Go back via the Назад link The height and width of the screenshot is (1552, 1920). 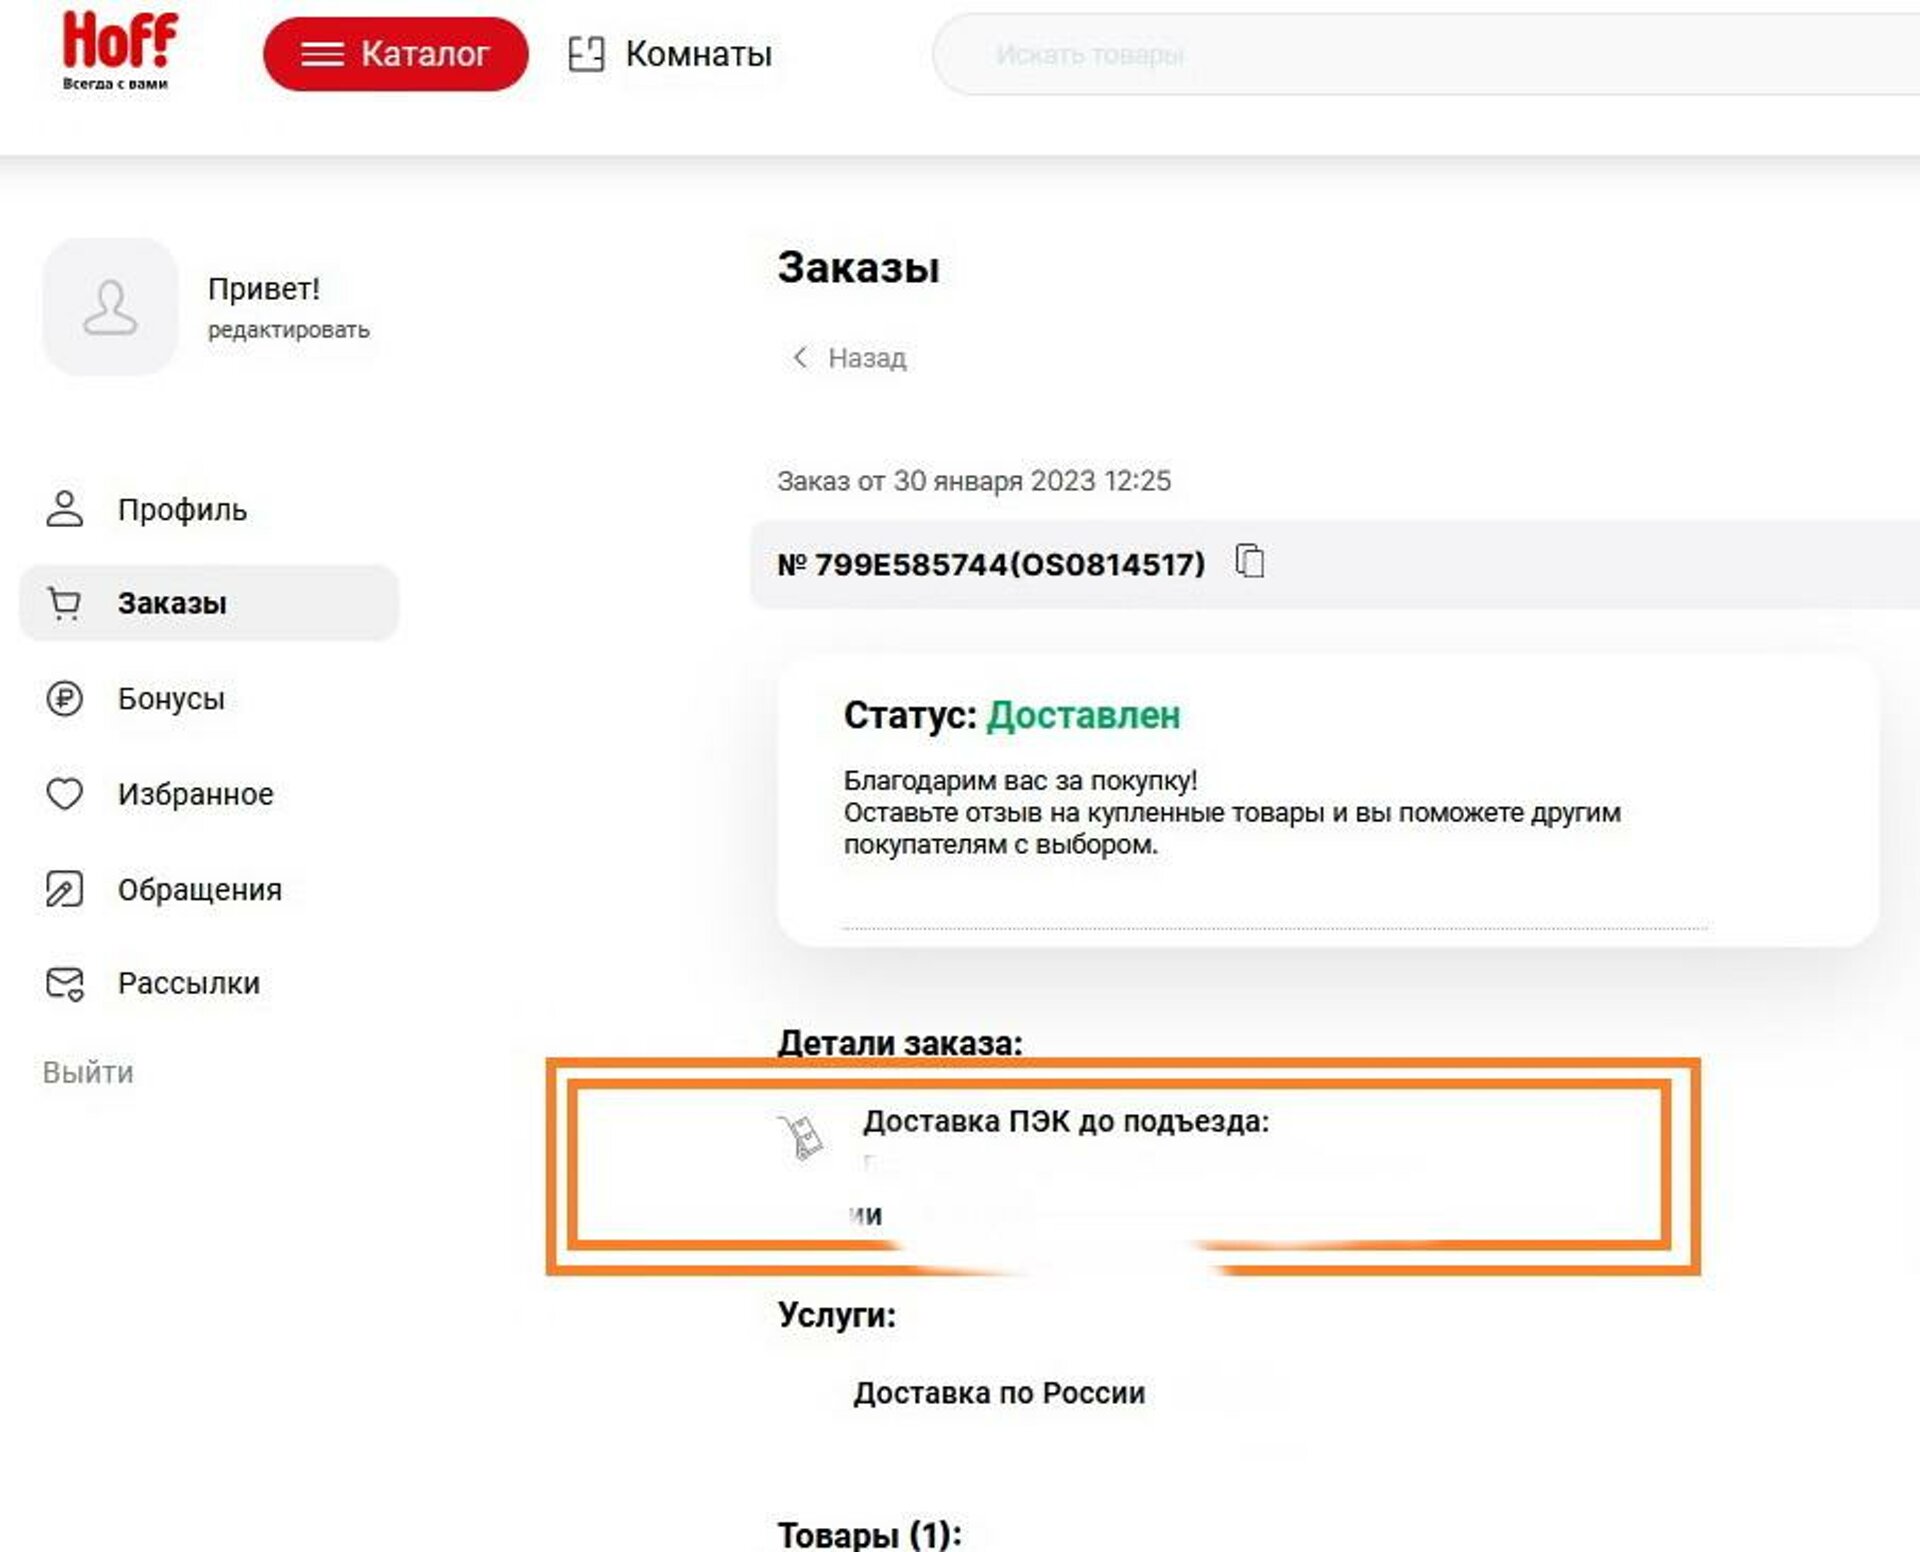tap(849, 357)
